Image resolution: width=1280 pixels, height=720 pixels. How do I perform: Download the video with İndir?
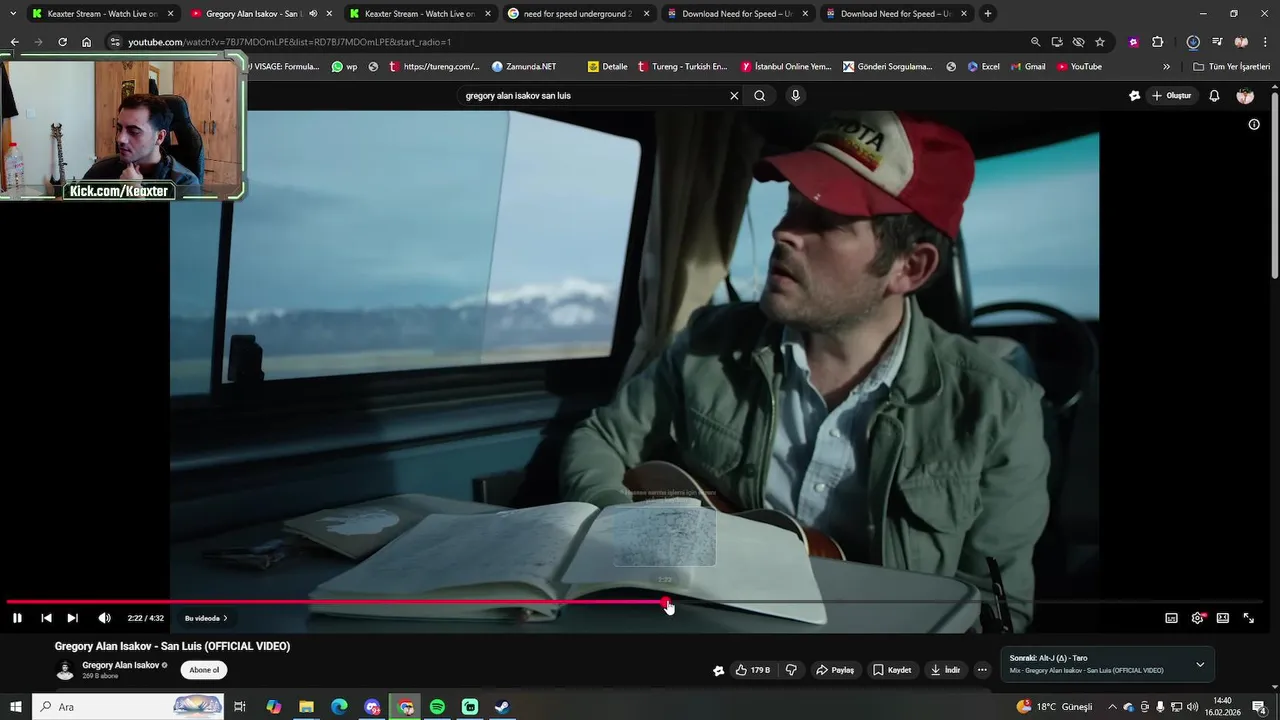(945, 670)
